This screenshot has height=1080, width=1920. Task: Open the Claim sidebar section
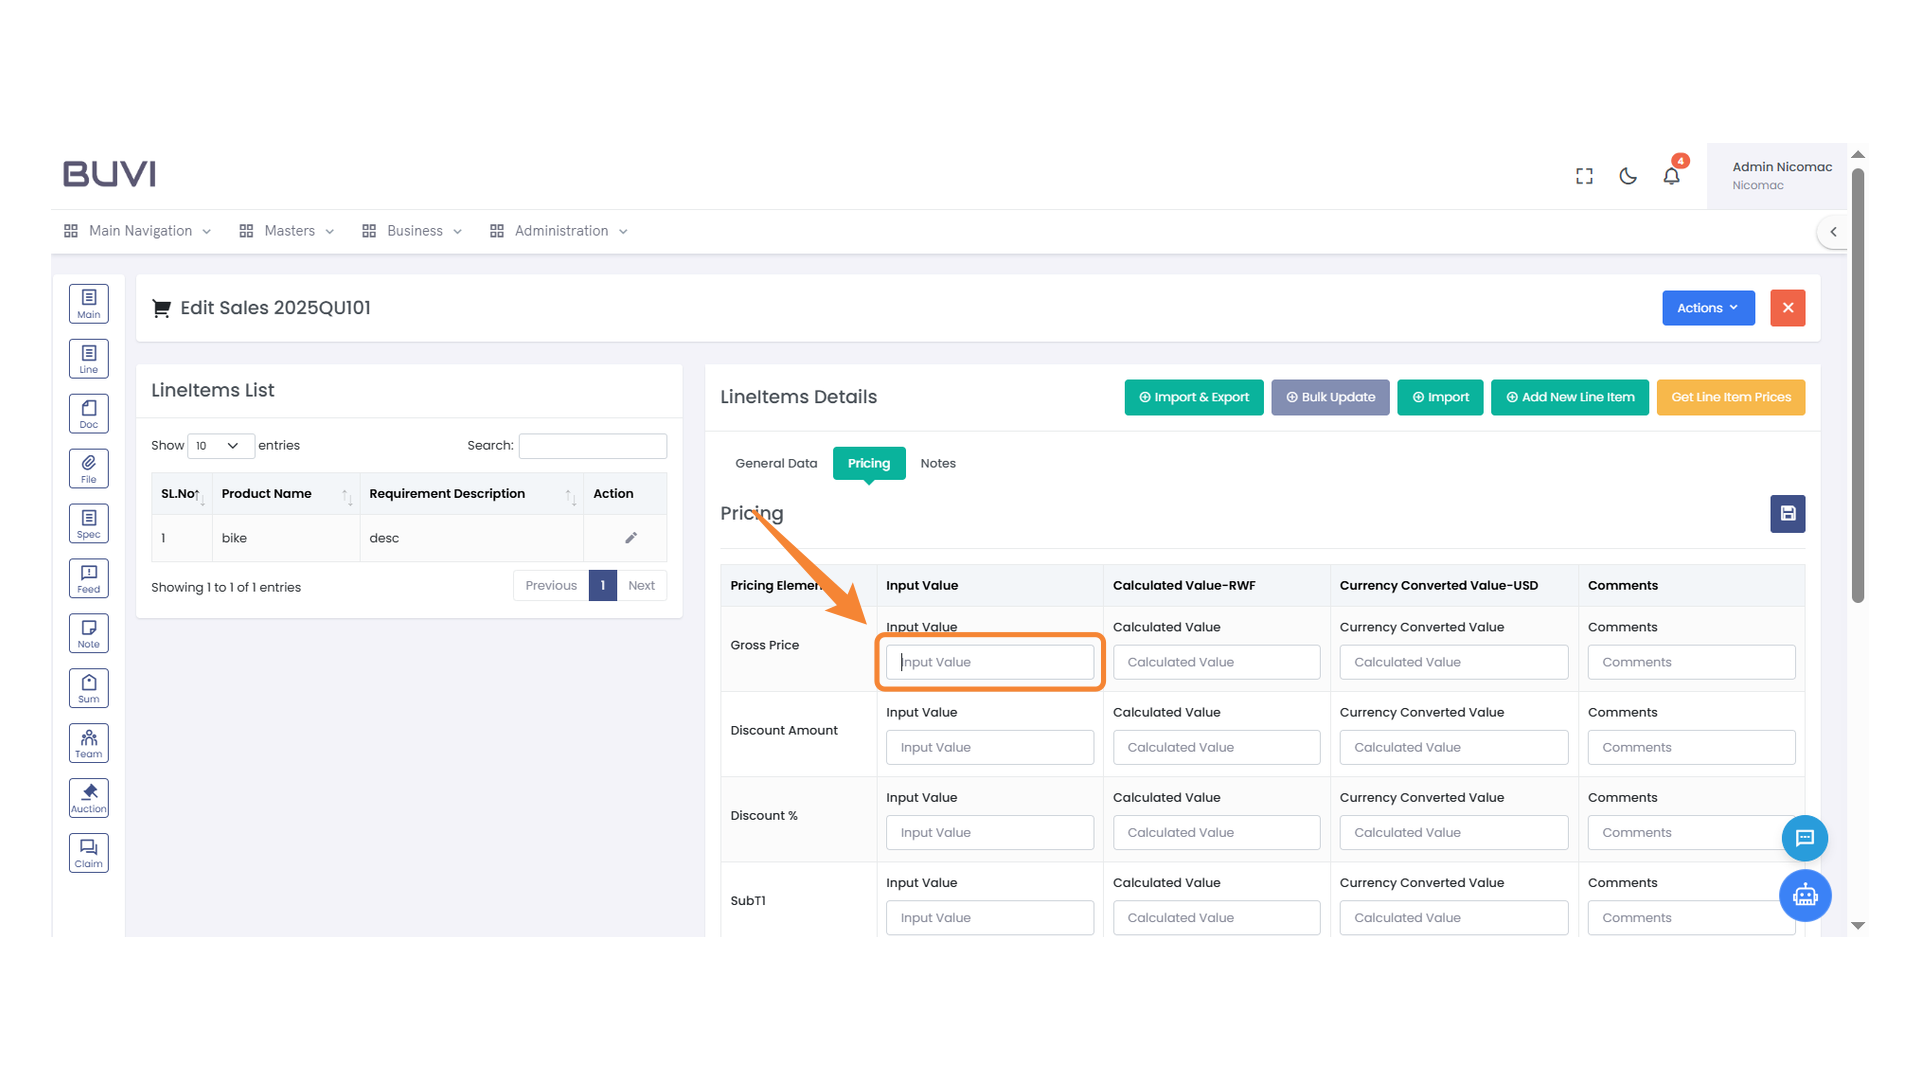click(x=88, y=852)
